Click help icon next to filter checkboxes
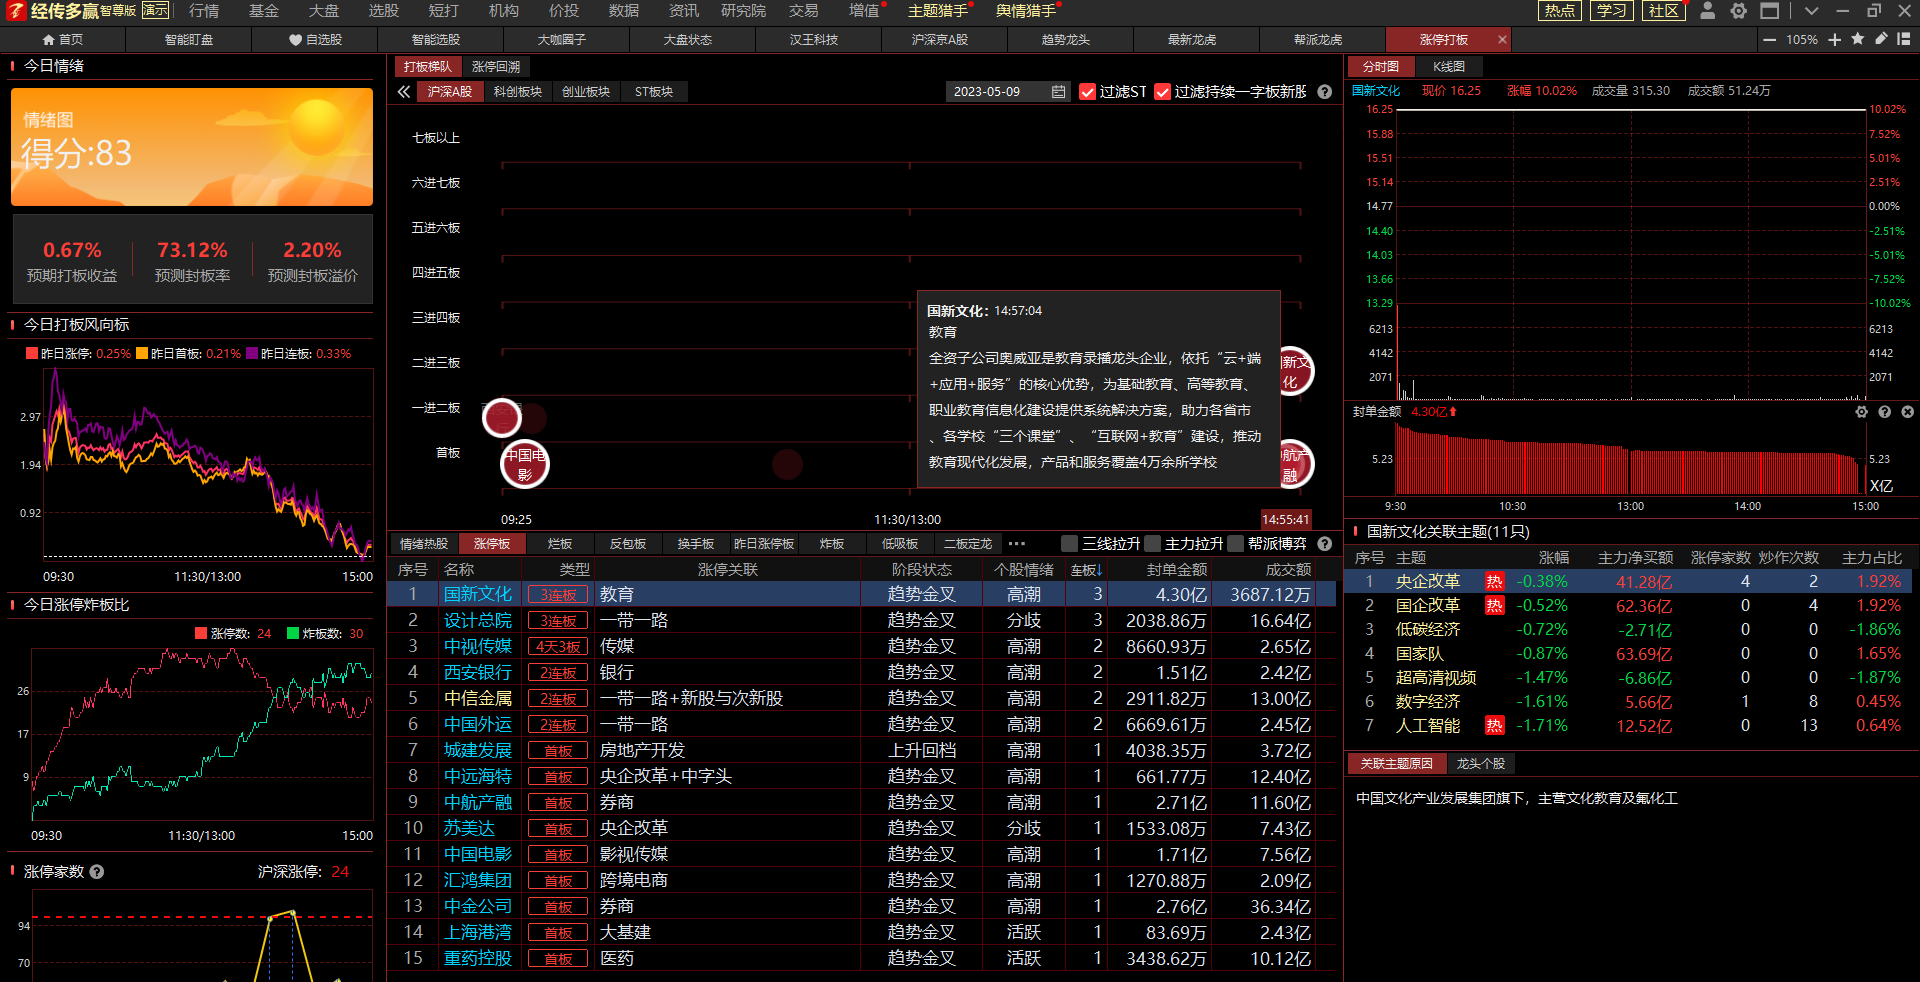Screen dimensions: 1920x982 (x=1325, y=92)
